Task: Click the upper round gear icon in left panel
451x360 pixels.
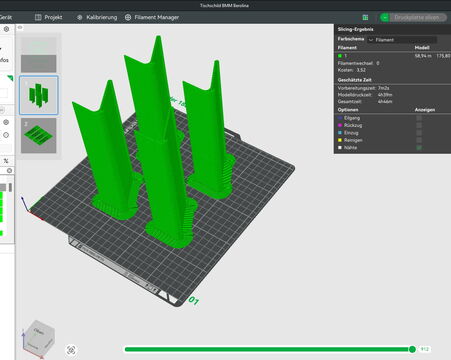Action: (x=6, y=122)
